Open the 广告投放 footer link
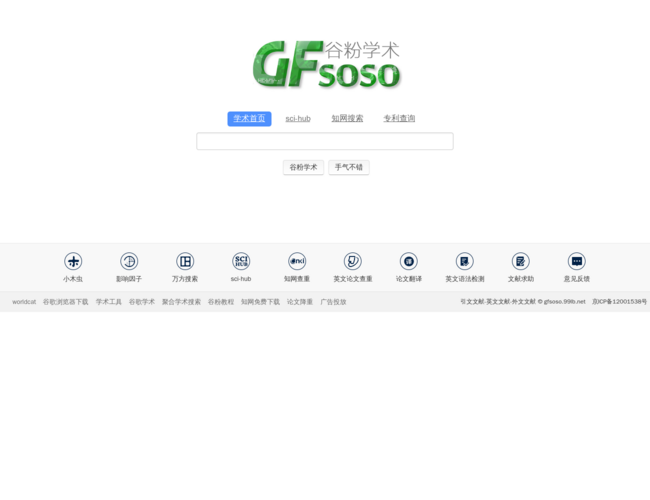650x500 pixels. click(333, 302)
